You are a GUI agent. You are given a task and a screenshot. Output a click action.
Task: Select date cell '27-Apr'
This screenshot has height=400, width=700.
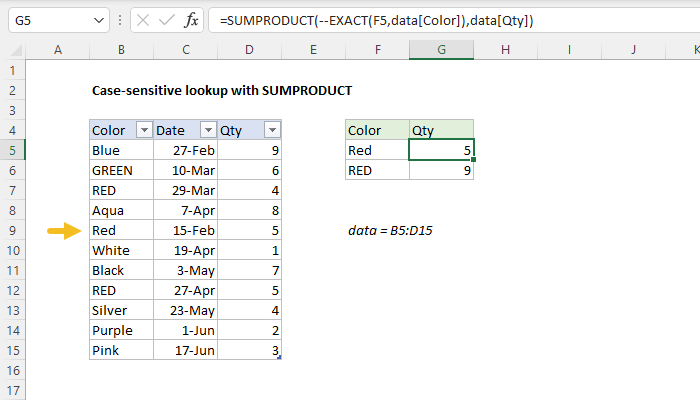click(x=186, y=291)
